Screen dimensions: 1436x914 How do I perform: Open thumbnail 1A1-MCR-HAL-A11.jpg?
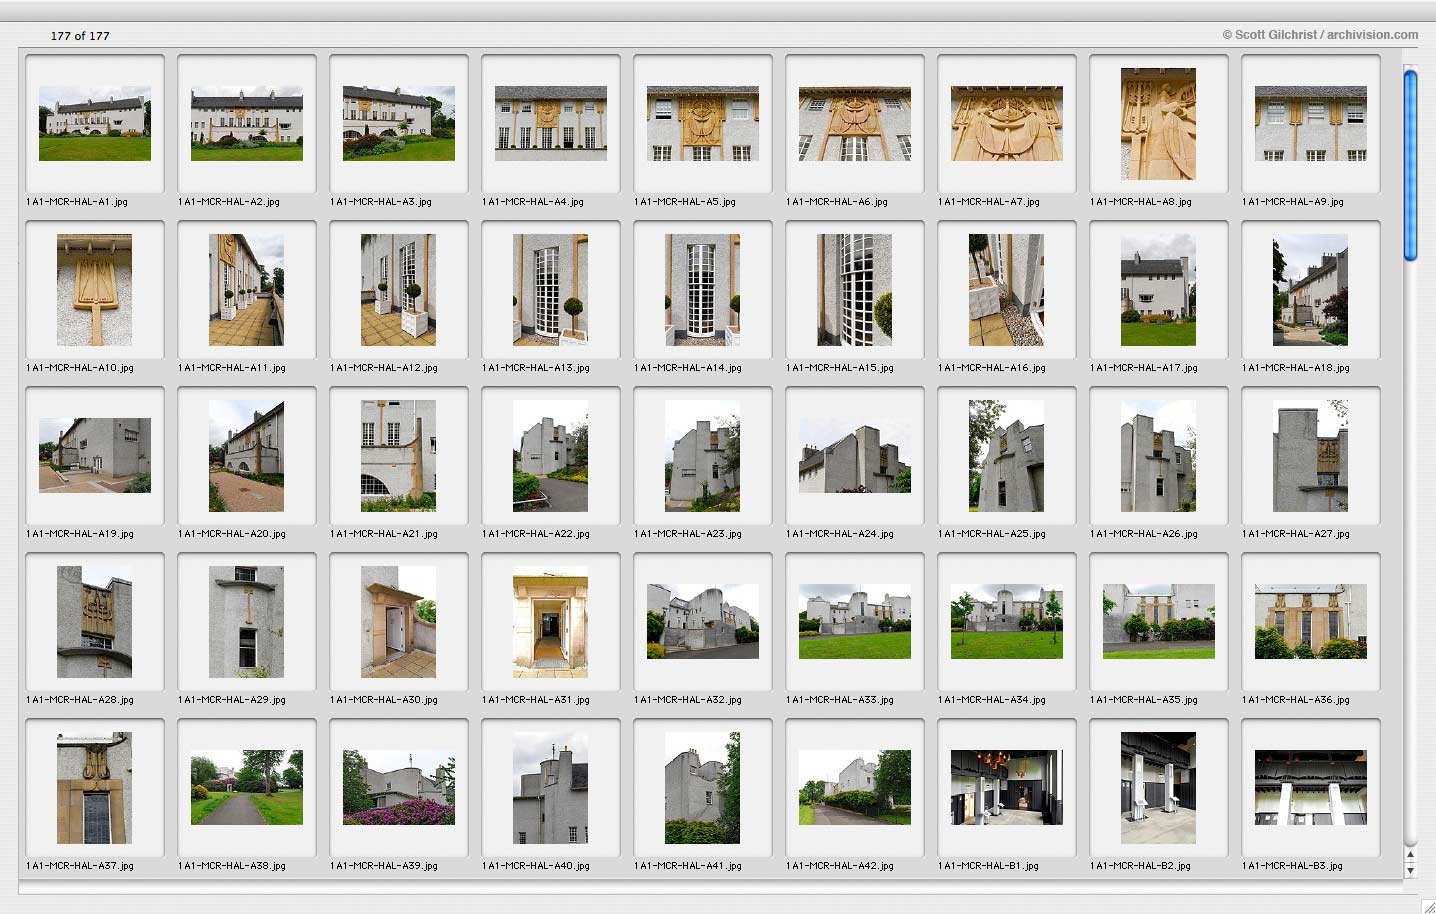coord(247,290)
